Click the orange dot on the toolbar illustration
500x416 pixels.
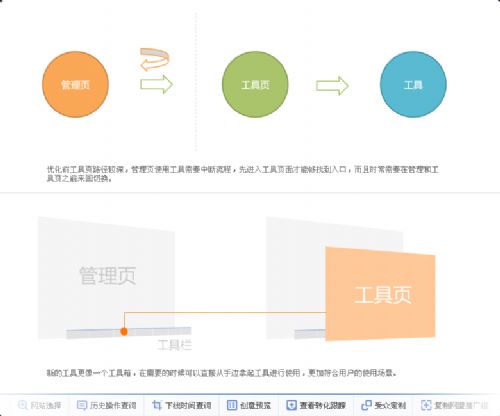(x=124, y=331)
